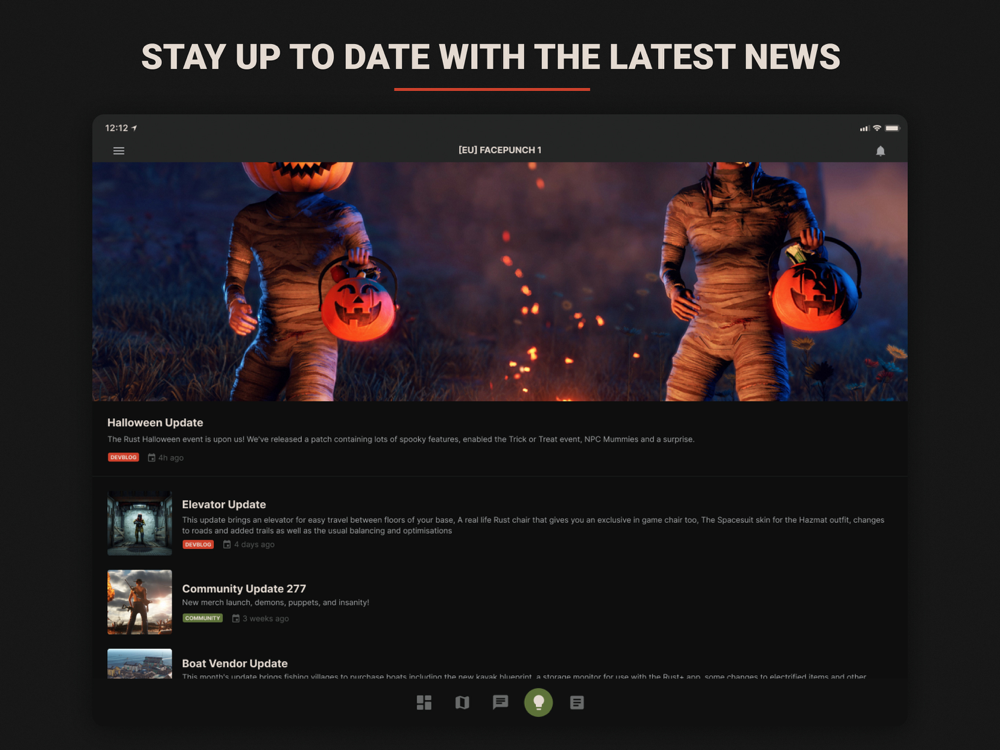The image size is (1000, 750).
Task: Open the notes list tab icon
Action: (577, 702)
